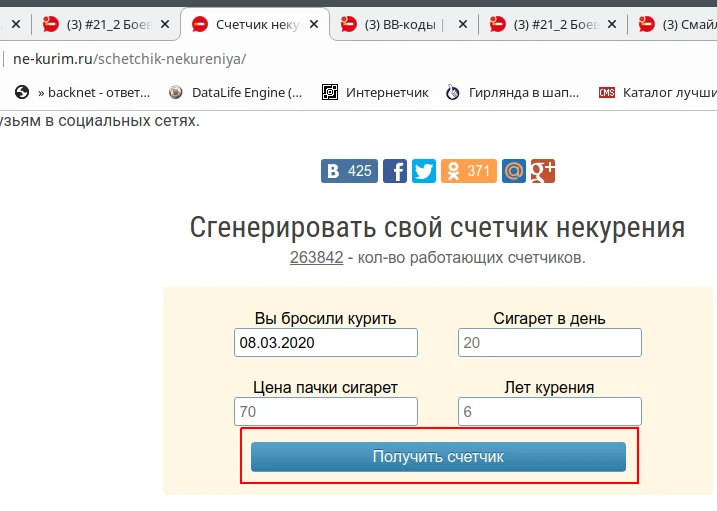
Task: Close the #21_2 Боев tab after ВВ-коды
Action: click(612, 24)
